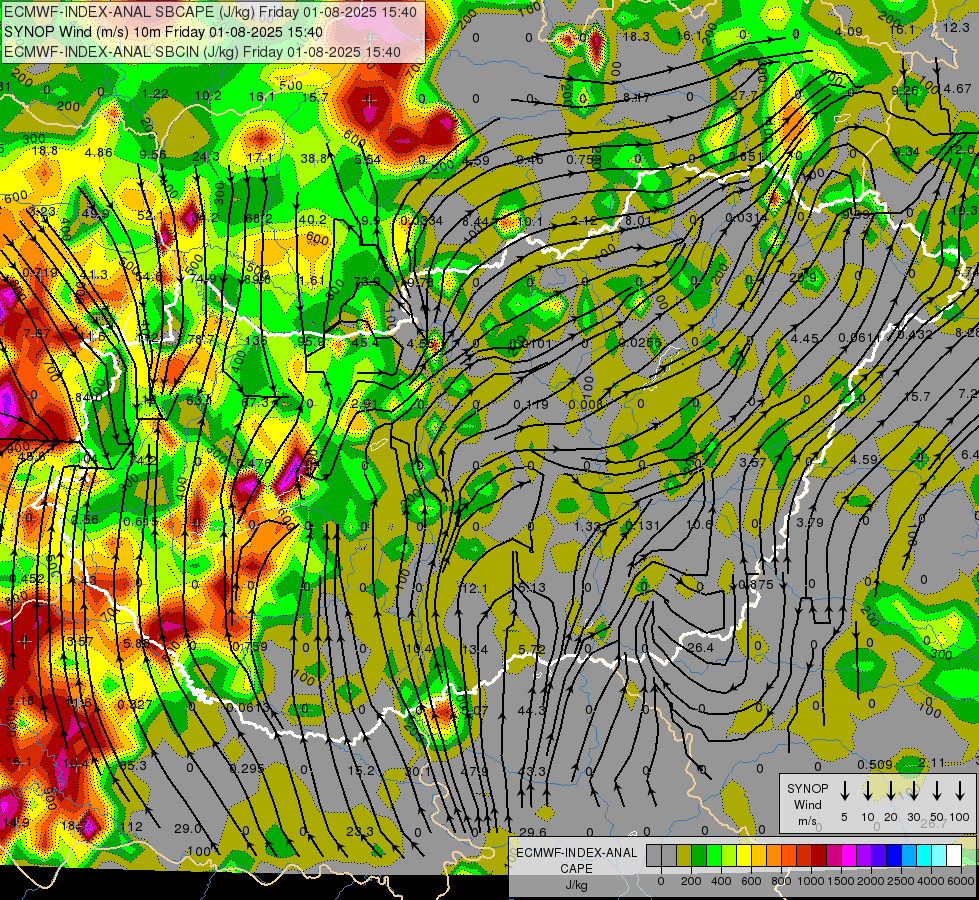
Task: Click the SYNOP Wind 10m header line
Action: (164, 32)
